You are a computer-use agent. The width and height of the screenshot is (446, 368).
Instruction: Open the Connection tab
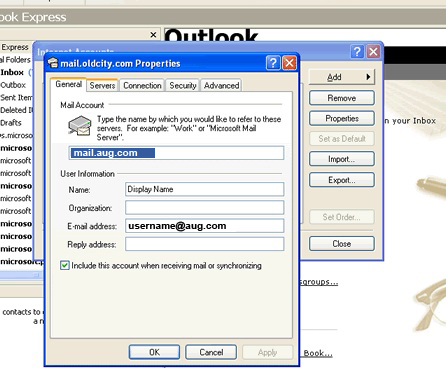point(142,86)
